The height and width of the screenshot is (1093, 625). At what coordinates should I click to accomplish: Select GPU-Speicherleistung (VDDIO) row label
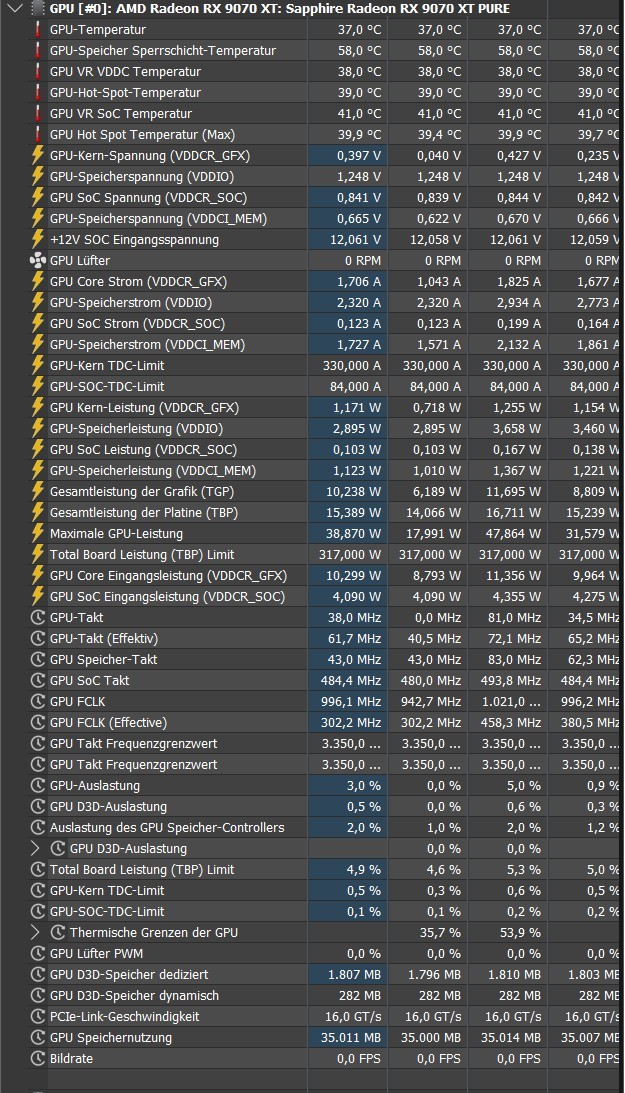tap(137, 428)
